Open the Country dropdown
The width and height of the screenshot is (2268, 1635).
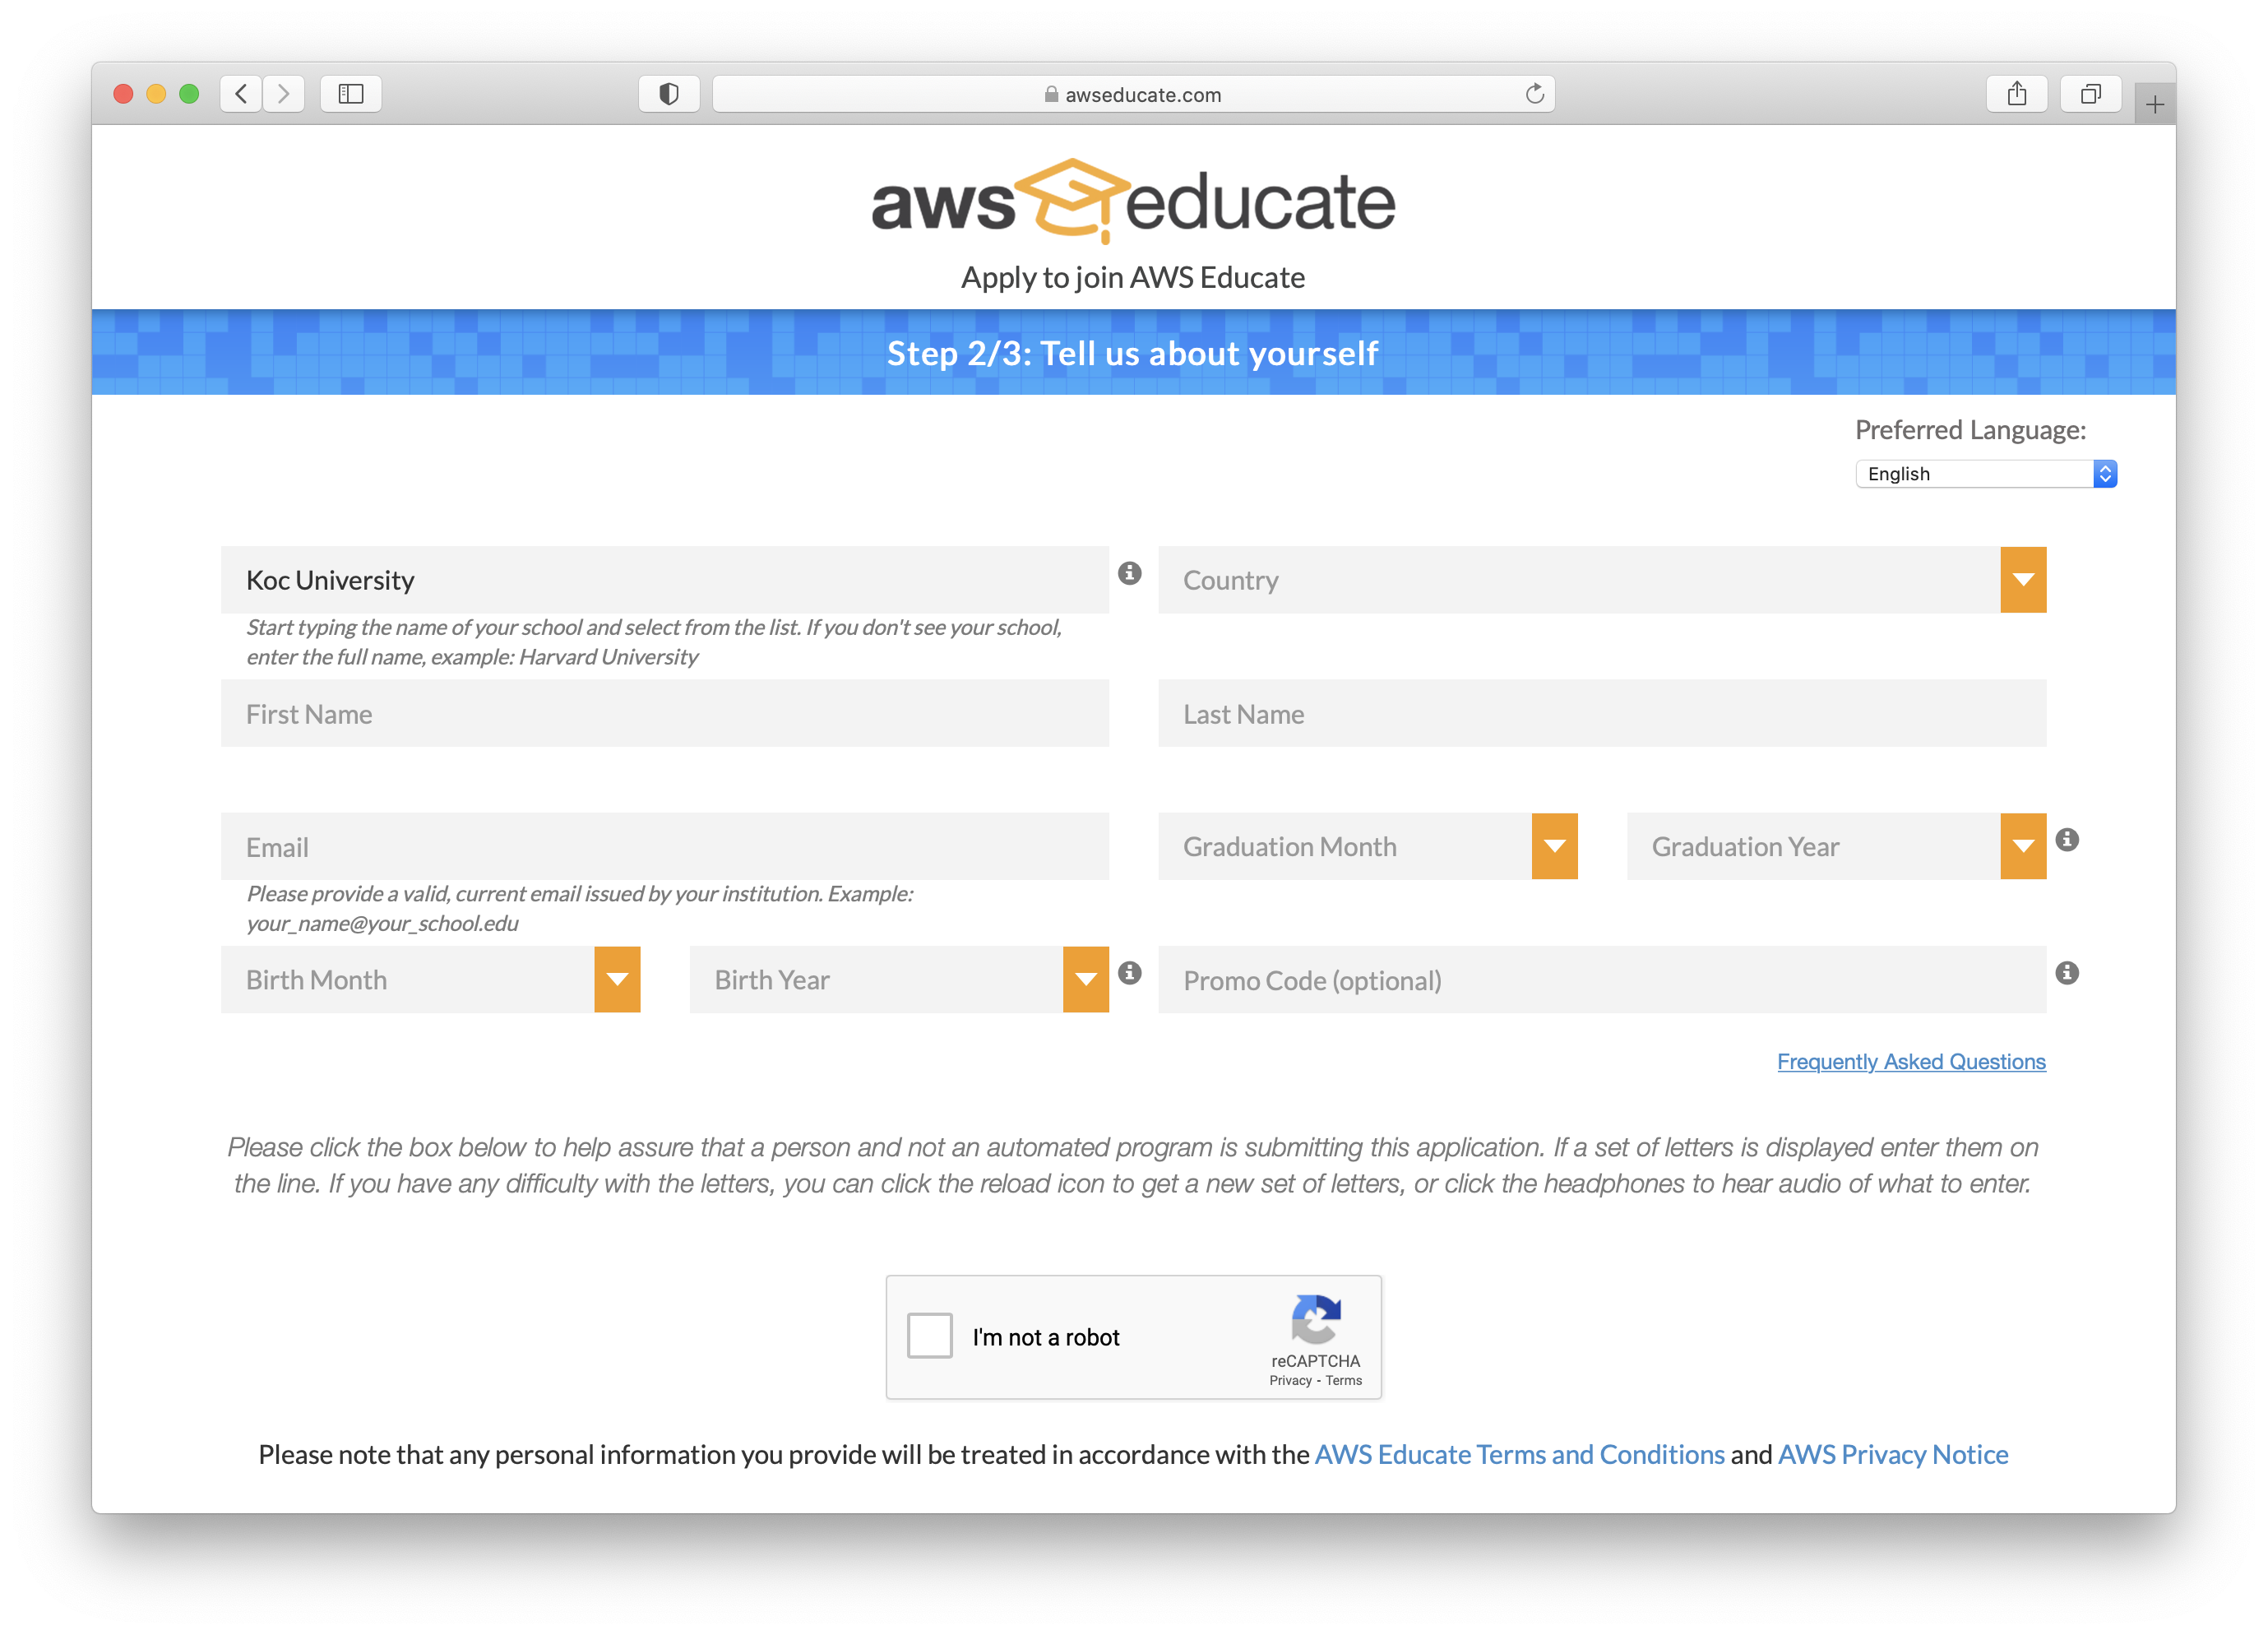coord(2023,579)
